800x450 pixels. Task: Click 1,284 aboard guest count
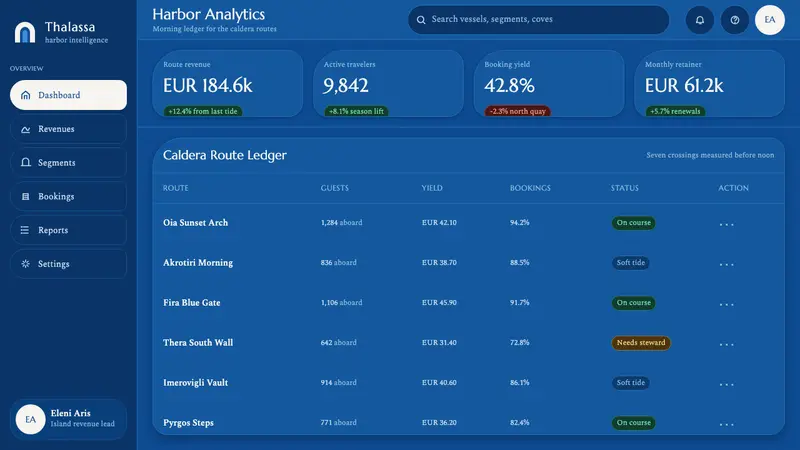(341, 223)
